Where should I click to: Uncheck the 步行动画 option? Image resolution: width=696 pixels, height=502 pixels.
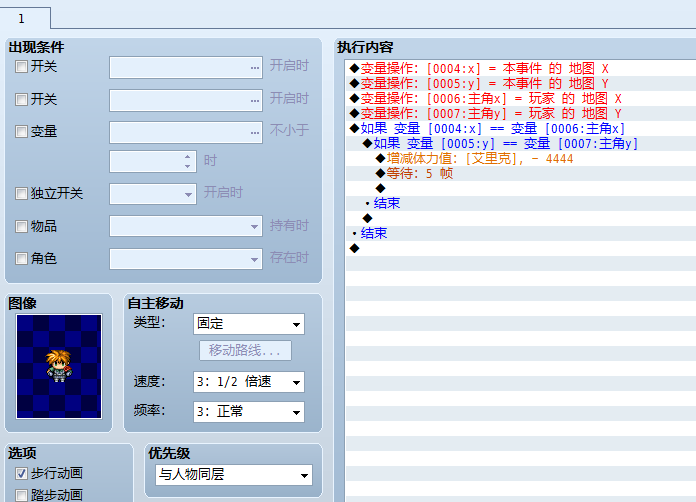pyautogui.click(x=21, y=474)
